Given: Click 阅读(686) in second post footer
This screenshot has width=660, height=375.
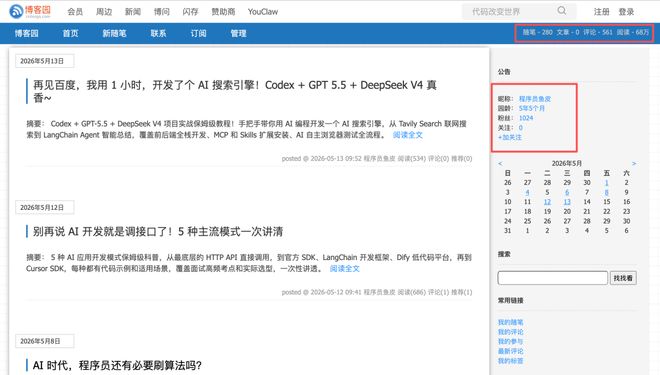Looking at the screenshot, I should click(x=412, y=292).
